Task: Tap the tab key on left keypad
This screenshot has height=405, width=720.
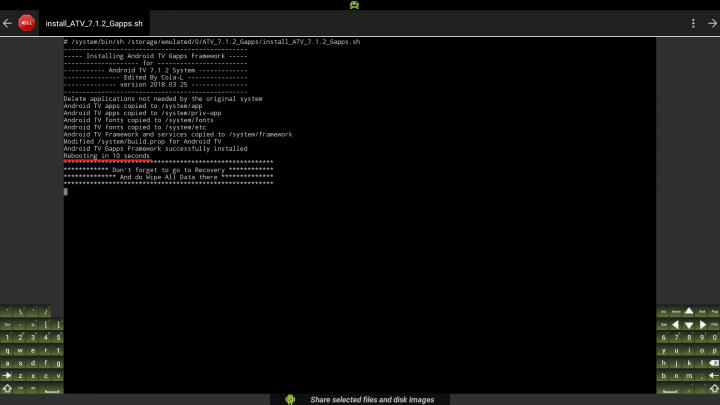Action: click(6, 375)
